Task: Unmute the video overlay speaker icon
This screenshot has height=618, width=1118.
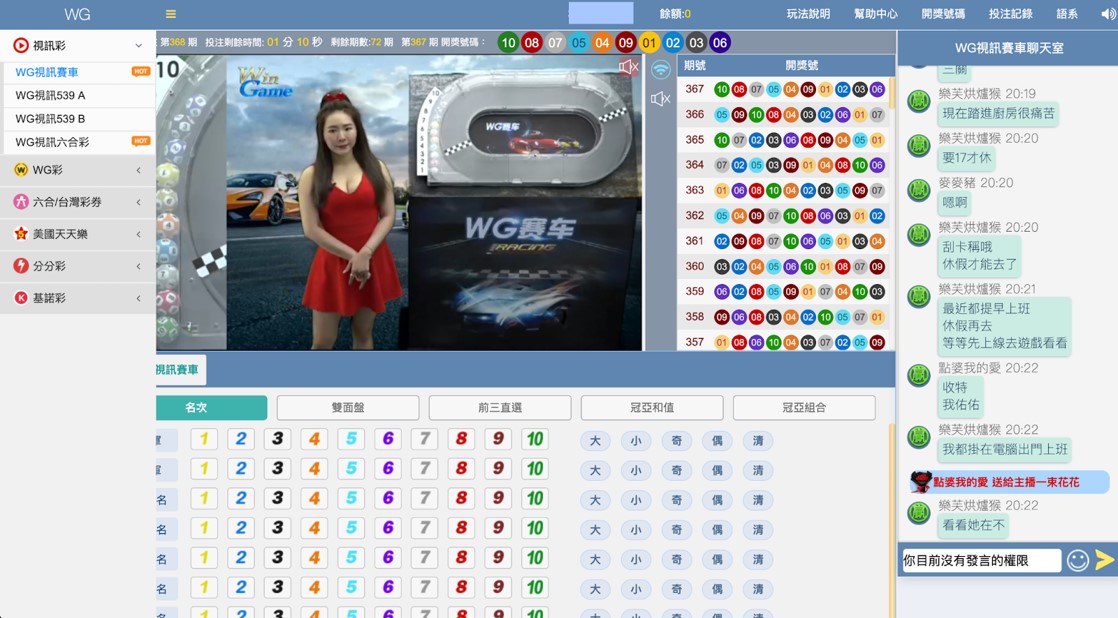Action: [628, 67]
